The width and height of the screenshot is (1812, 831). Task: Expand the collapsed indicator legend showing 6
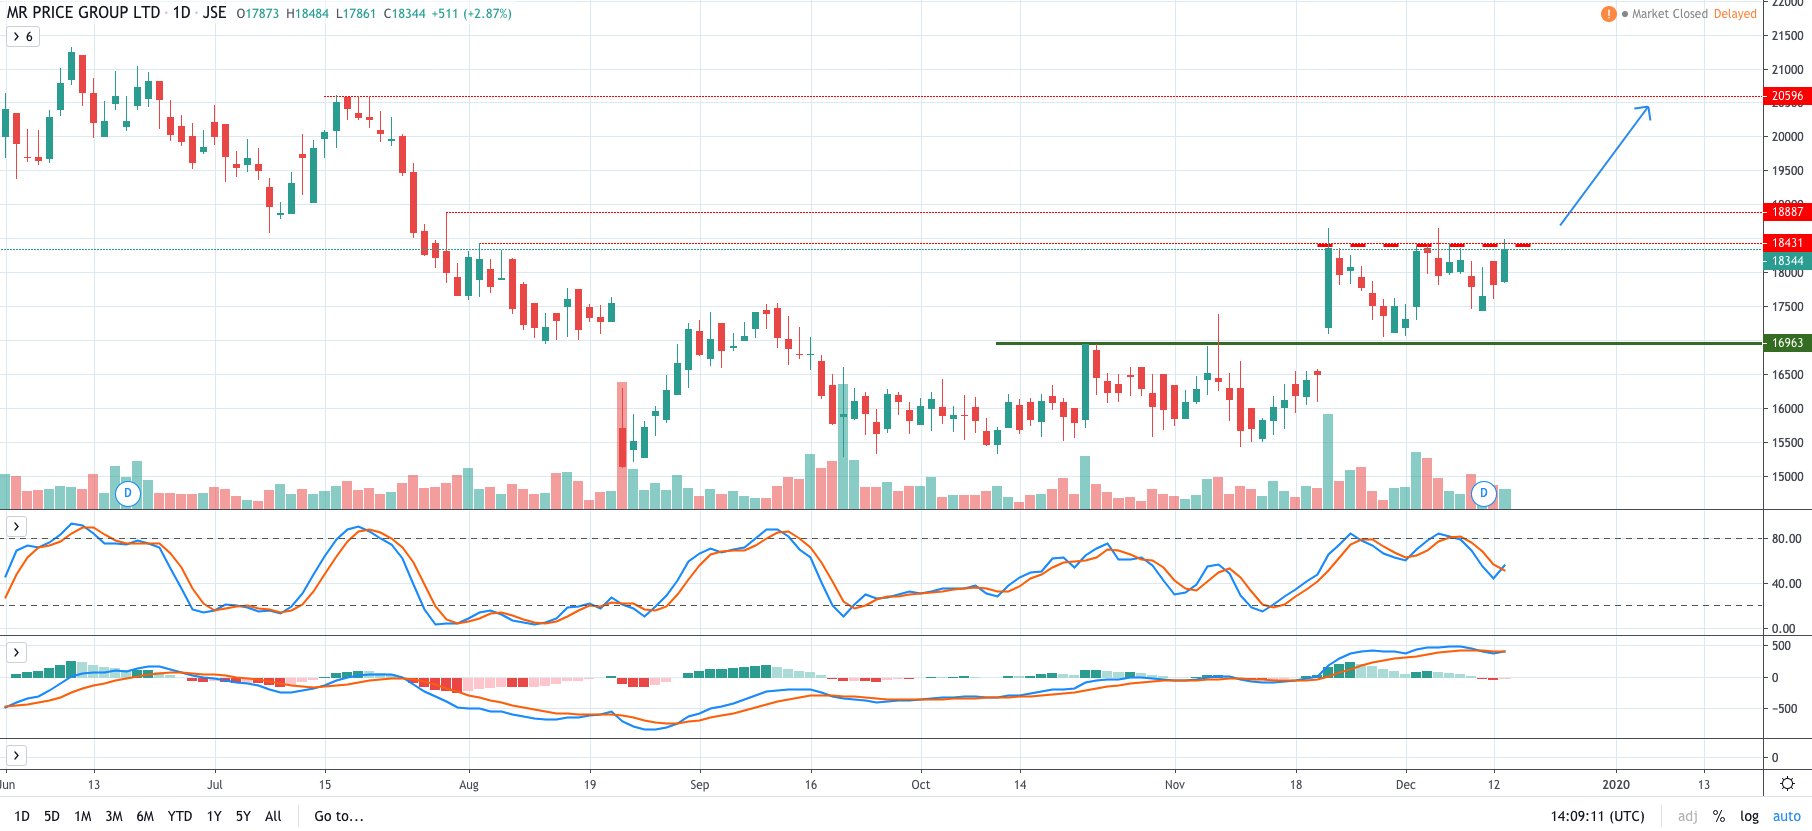click(23, 37)
